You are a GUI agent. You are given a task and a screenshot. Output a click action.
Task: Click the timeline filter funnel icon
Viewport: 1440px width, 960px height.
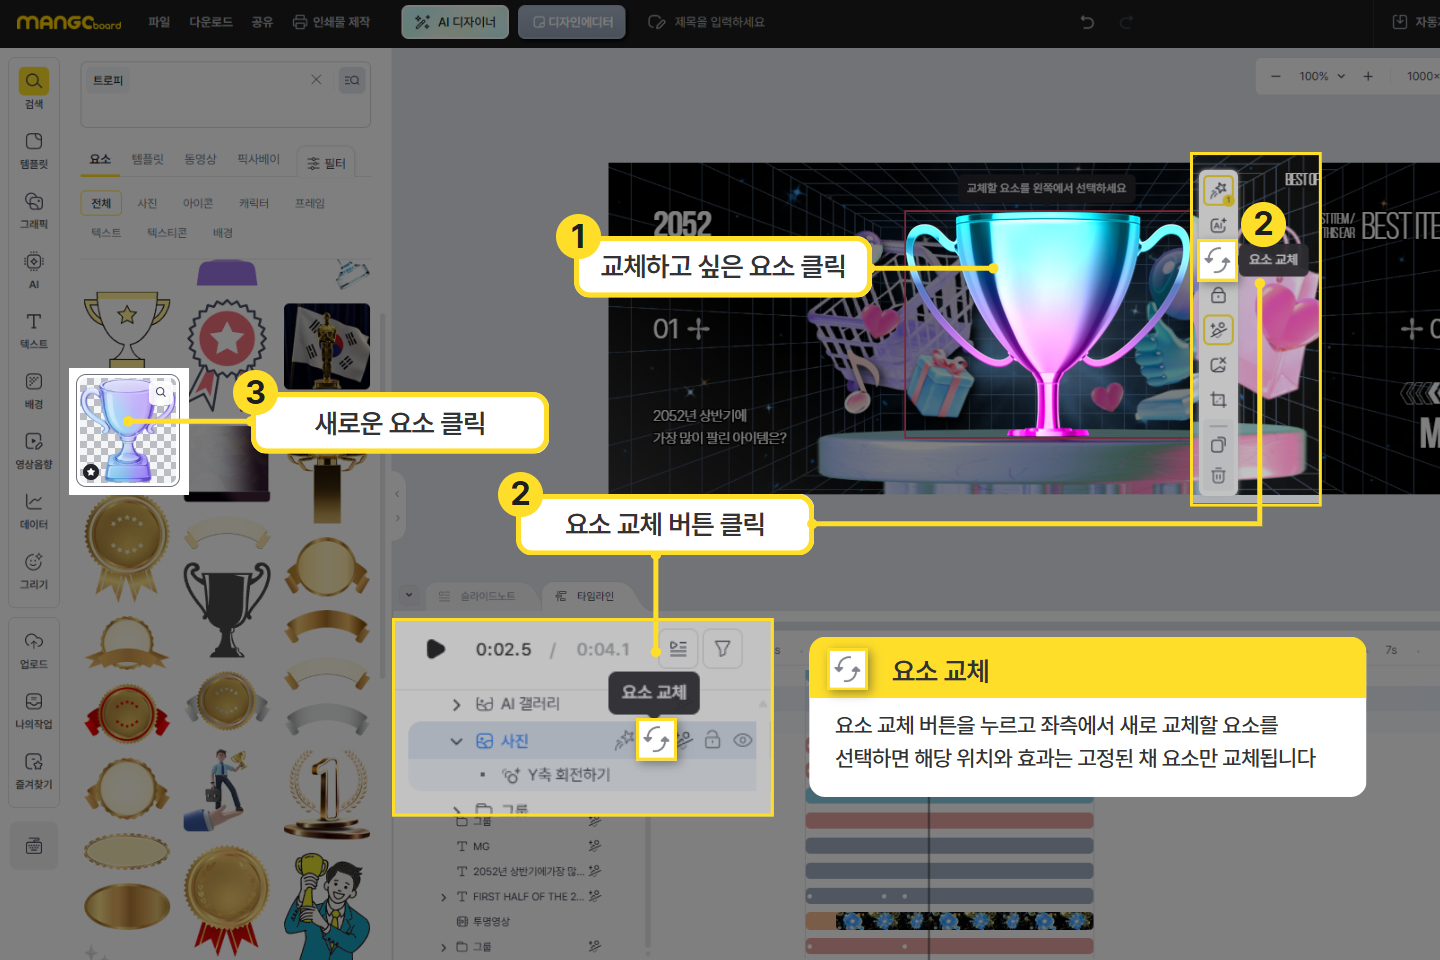722,649
